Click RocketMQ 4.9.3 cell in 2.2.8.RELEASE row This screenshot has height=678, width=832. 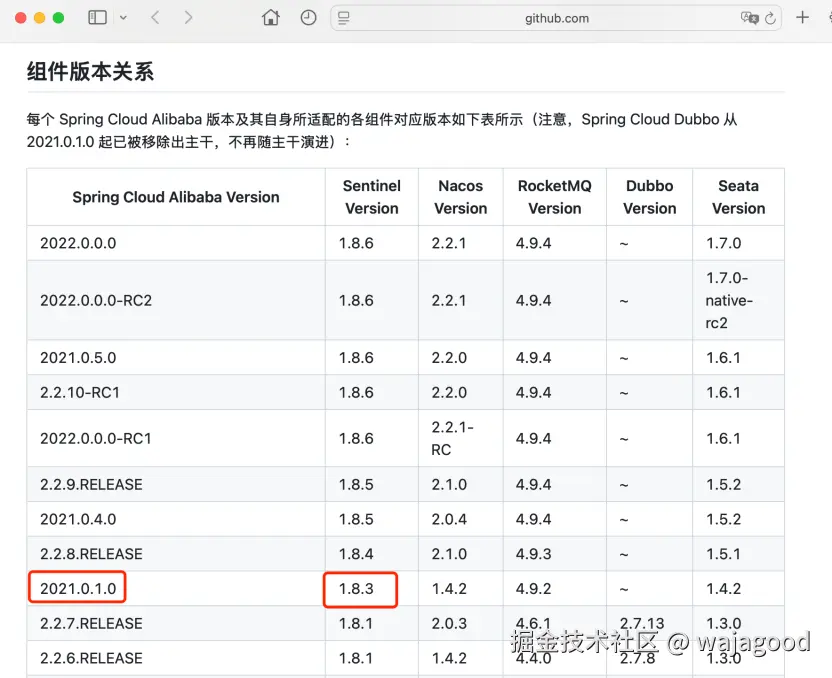(x=554, y=554)
